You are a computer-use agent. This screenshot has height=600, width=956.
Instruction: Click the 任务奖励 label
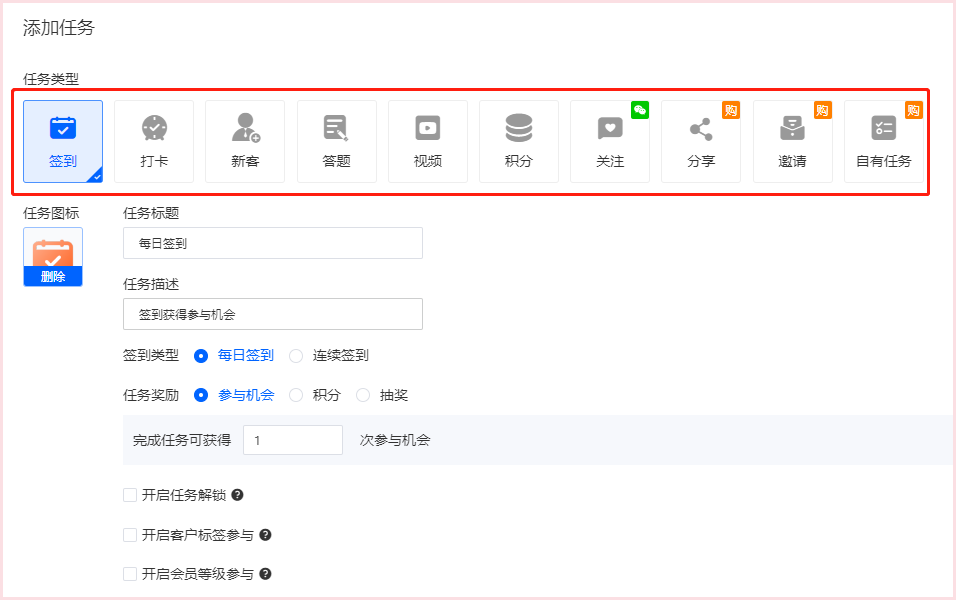(151, 395)
